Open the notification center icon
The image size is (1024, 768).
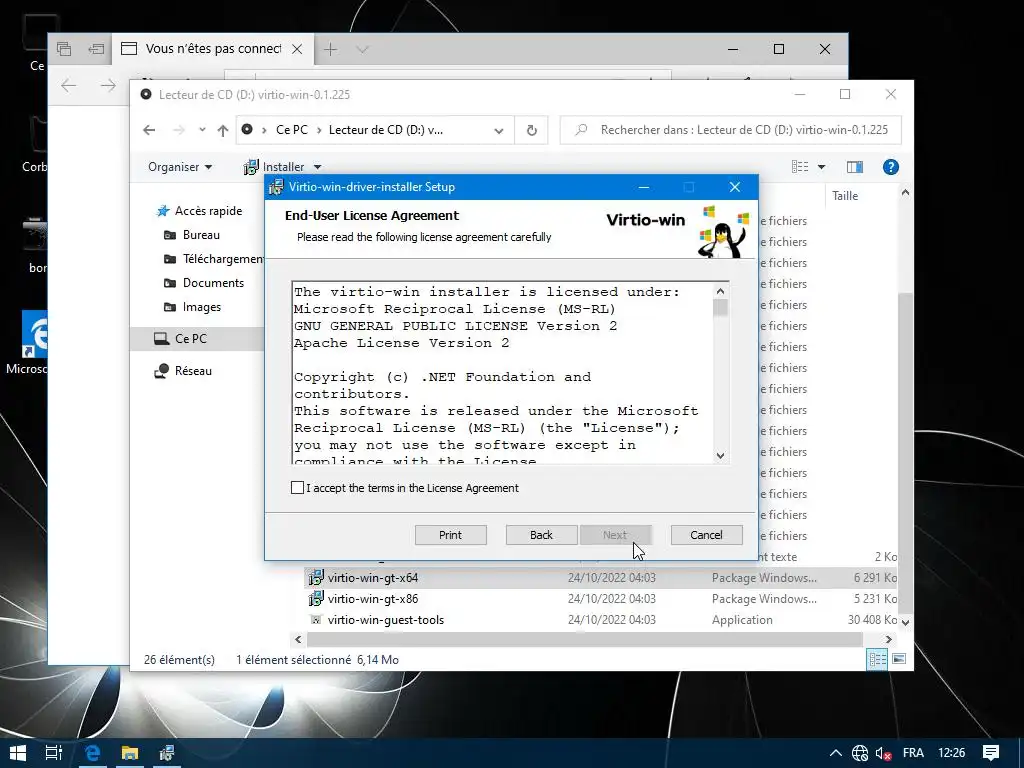point(991,753)
